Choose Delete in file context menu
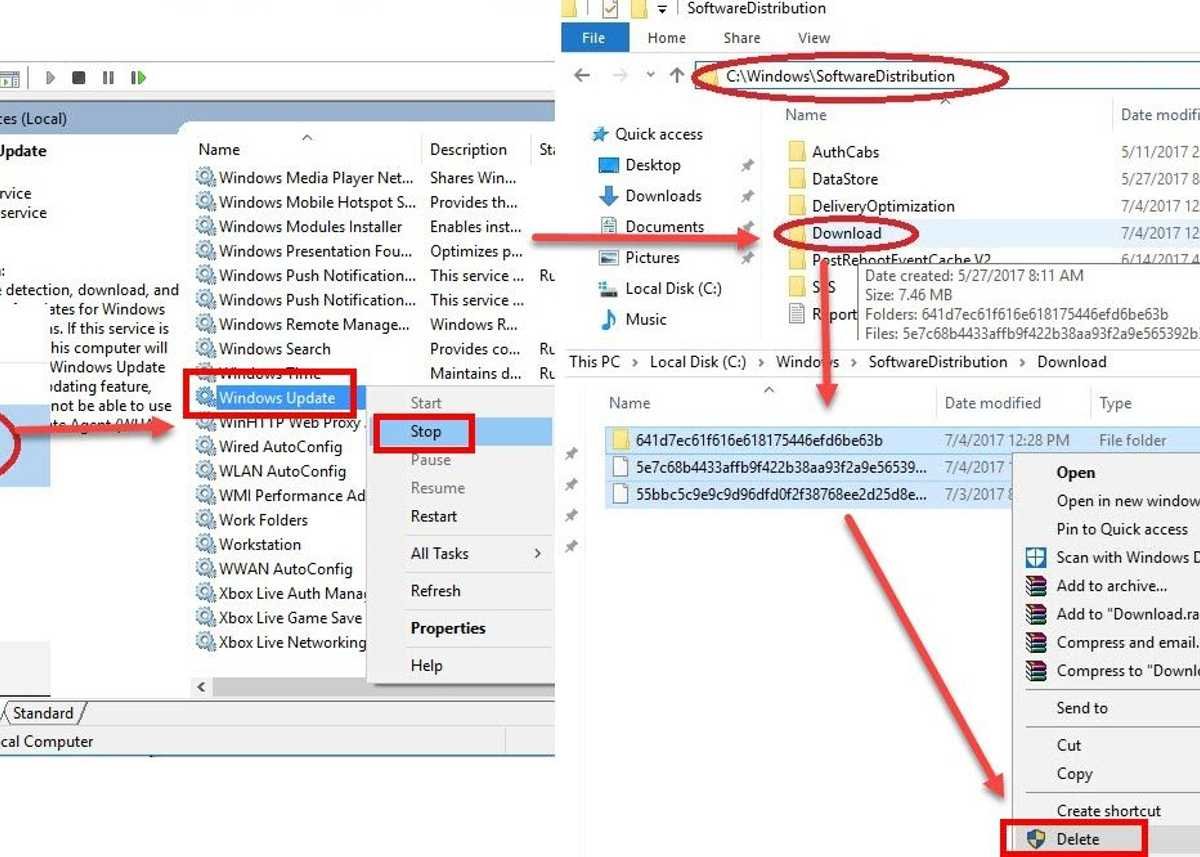 click(1078, 839)
